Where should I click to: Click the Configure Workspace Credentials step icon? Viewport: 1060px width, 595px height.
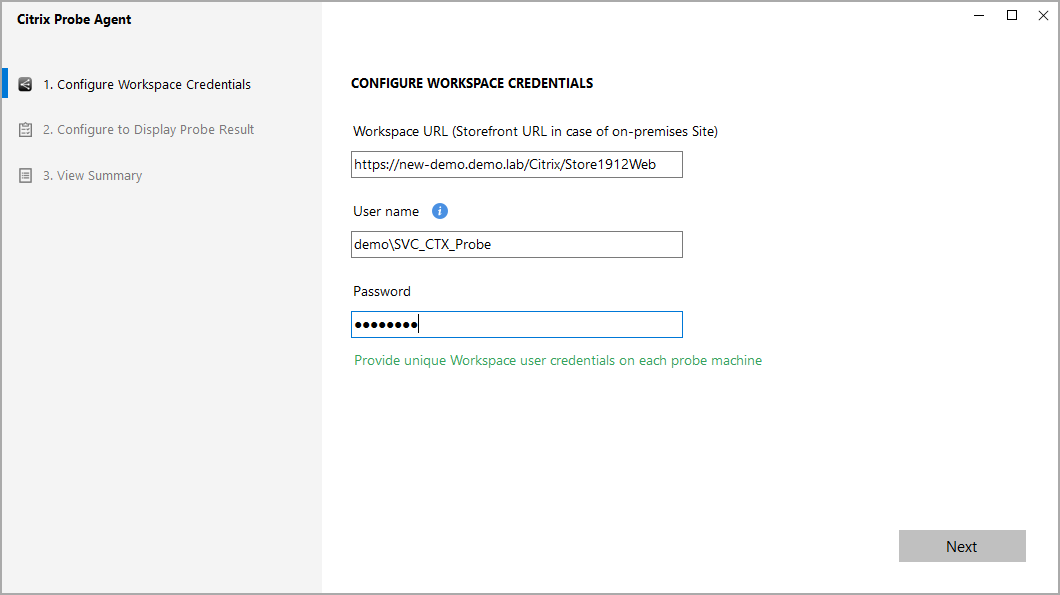[26, 85]
